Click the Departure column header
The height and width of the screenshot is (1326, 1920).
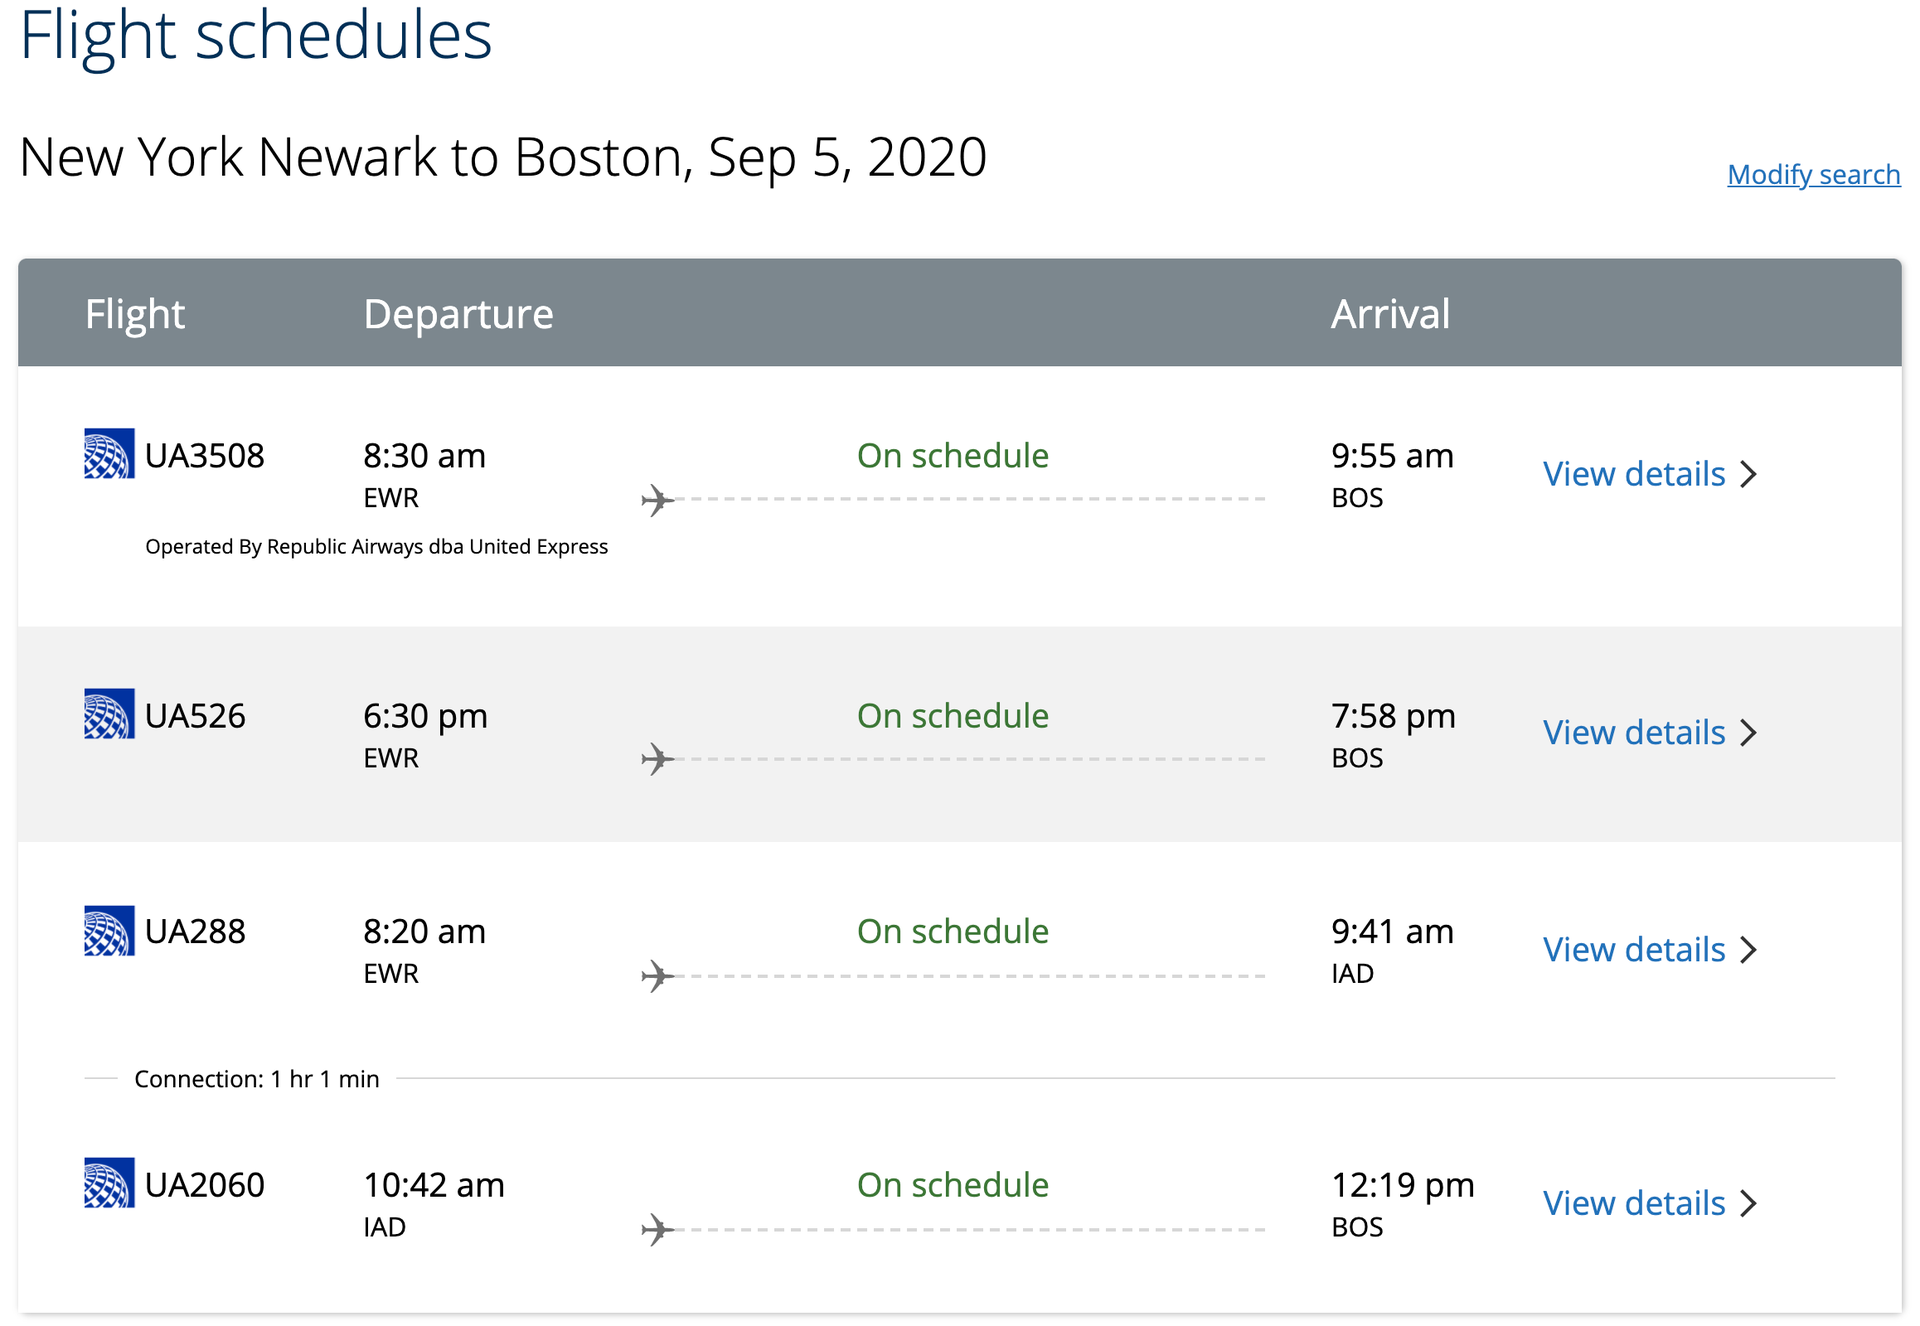[458, 313]
